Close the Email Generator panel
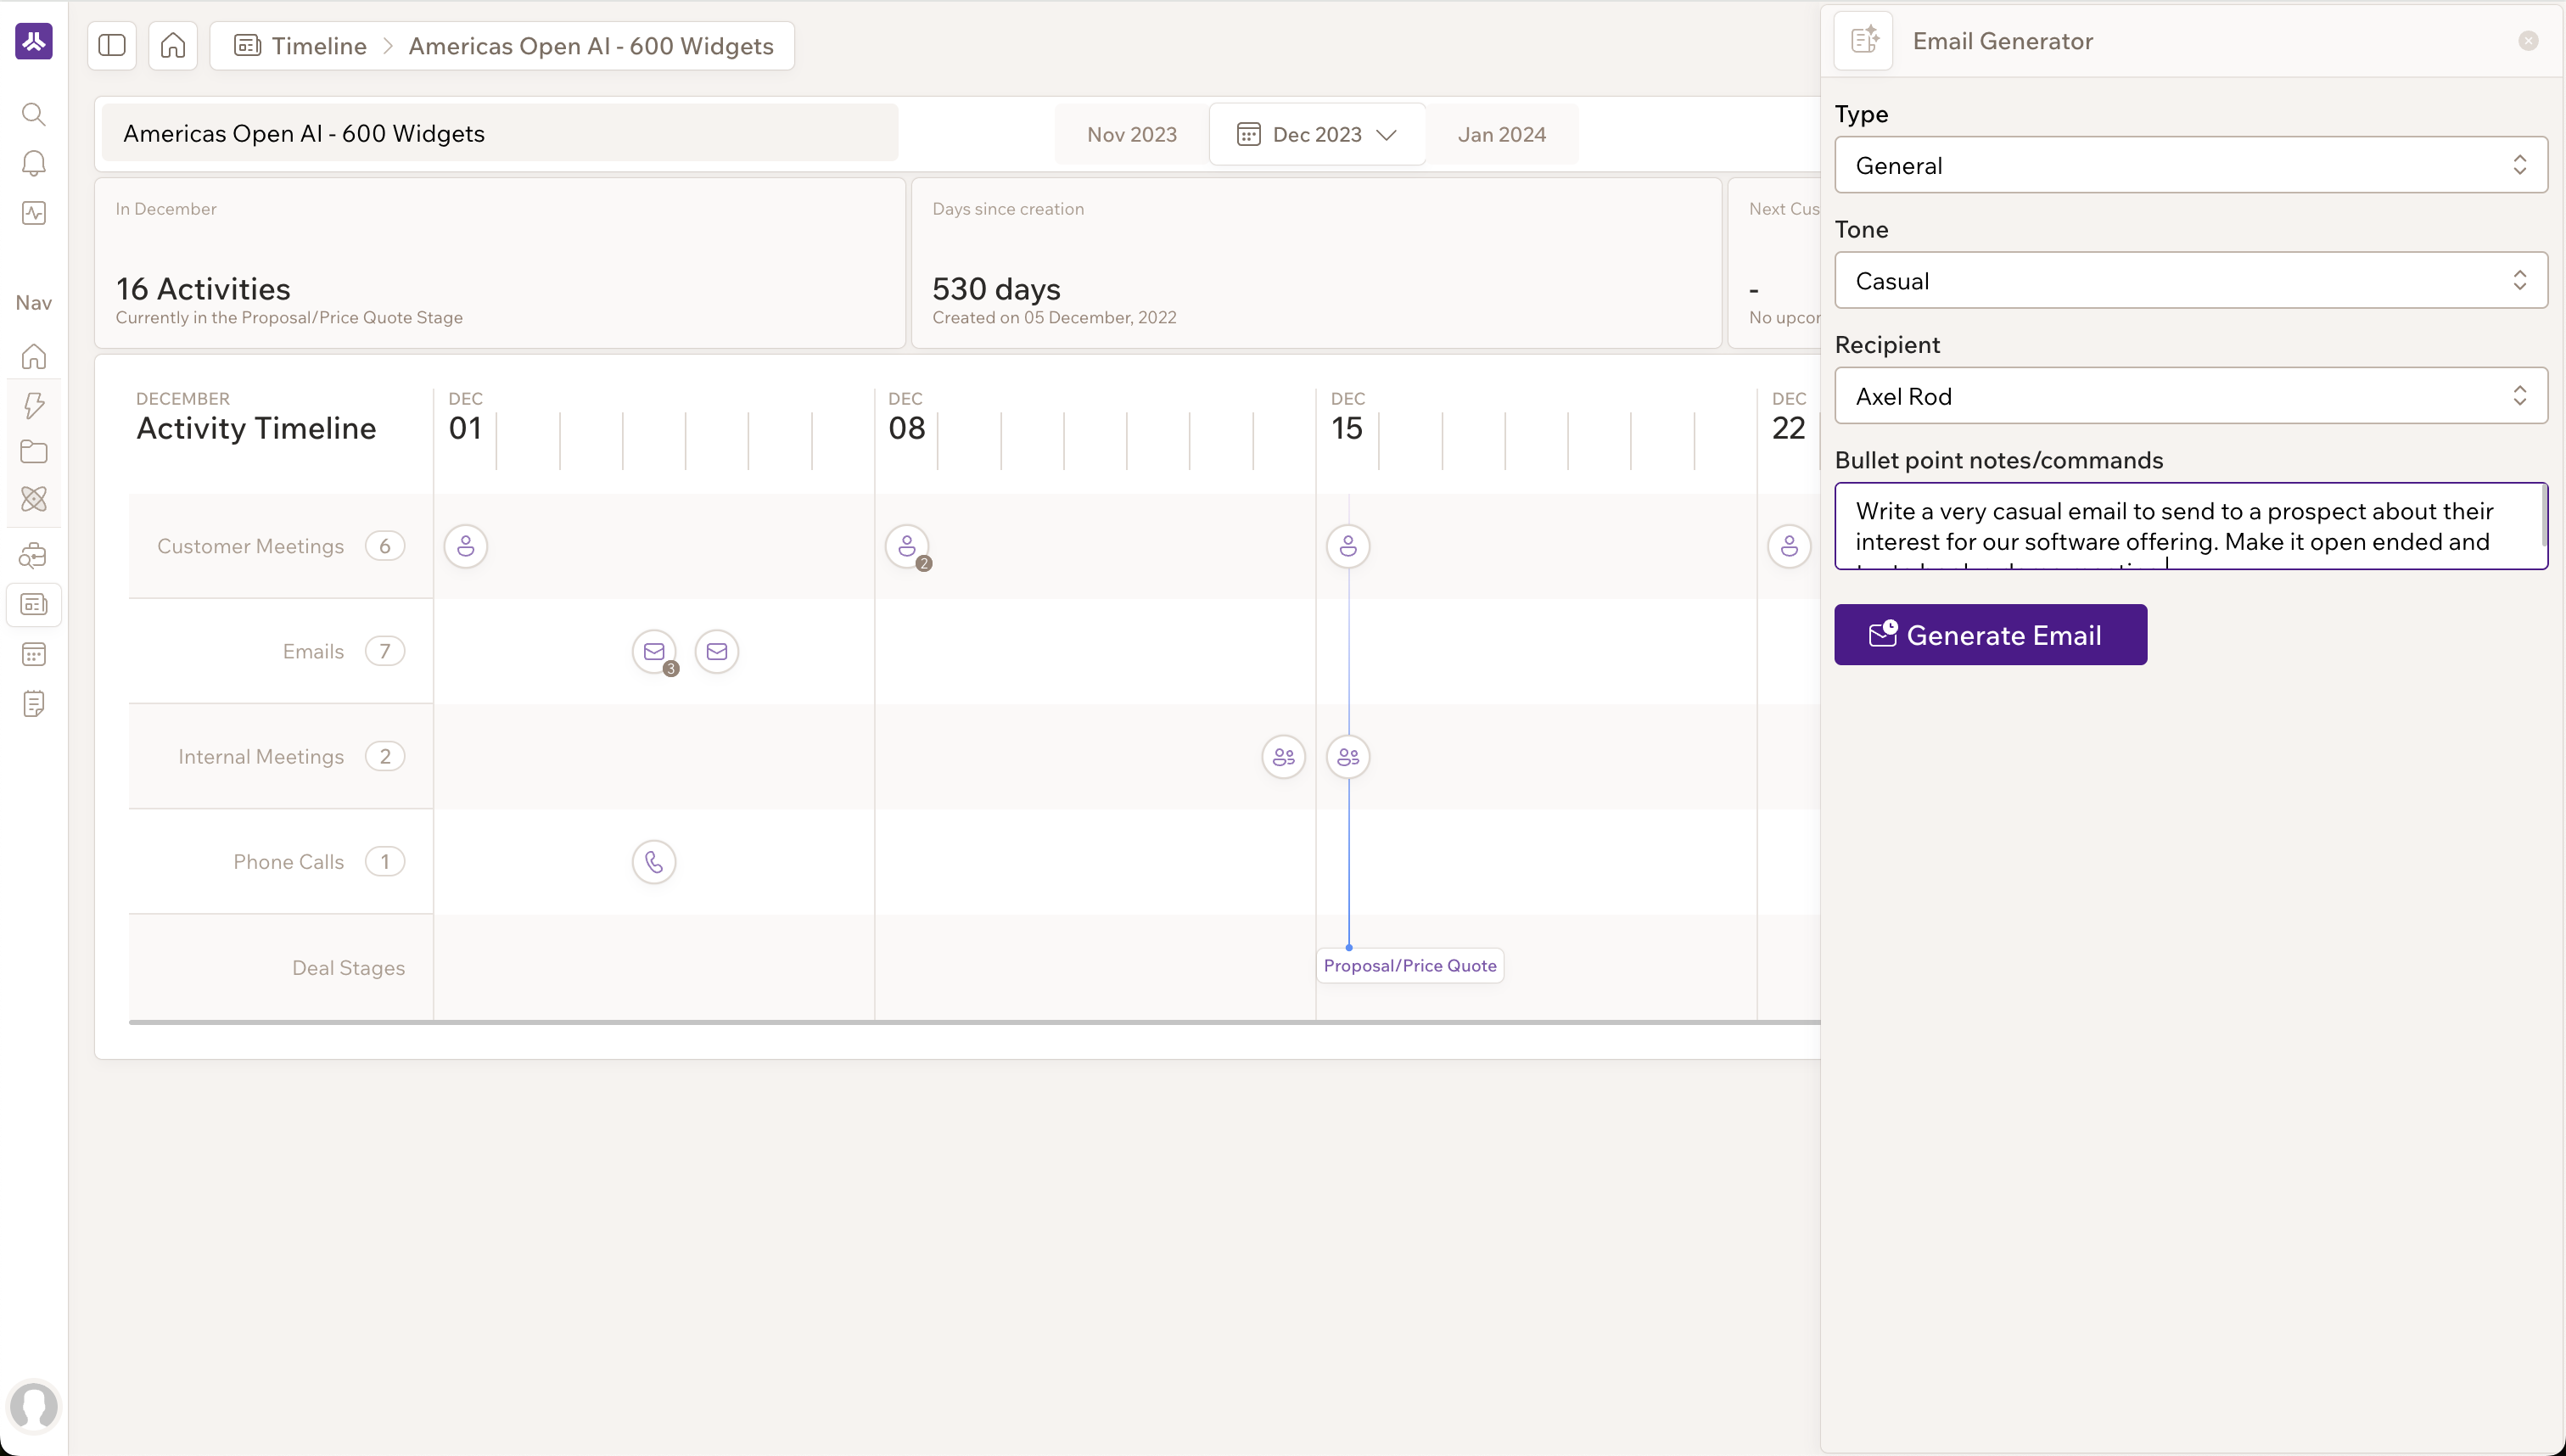Image resolution: width=2566 pixels, height=1456 pixels. pyautogui.click(x=2528, y=41)
